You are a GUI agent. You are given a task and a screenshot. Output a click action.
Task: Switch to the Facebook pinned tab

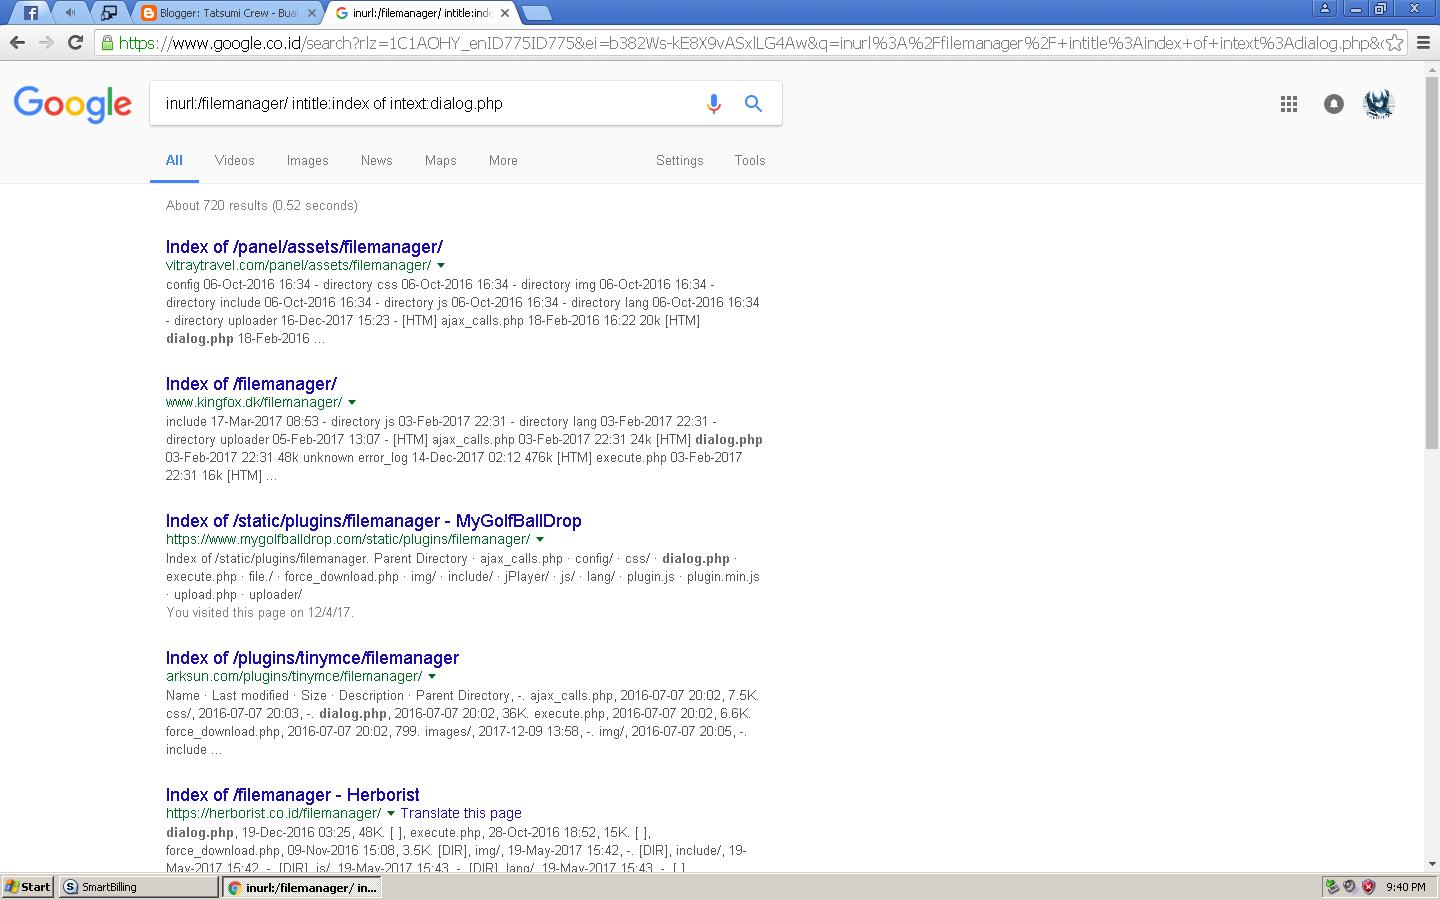[x=31, y=13]
